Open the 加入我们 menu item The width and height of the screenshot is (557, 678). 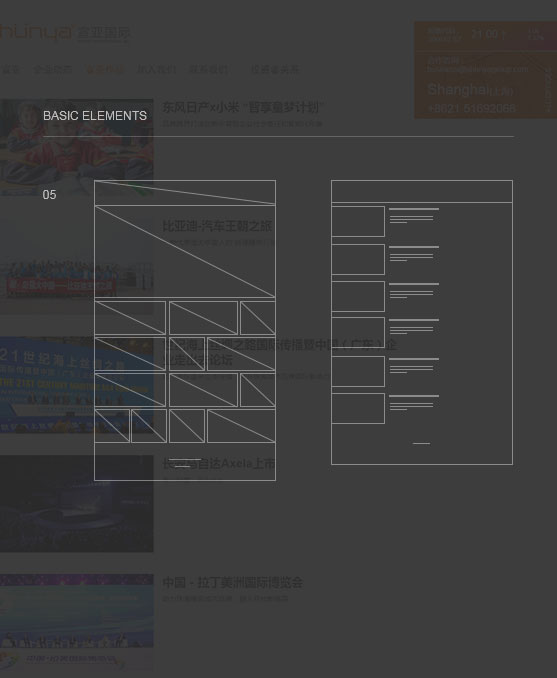(157, 69)
